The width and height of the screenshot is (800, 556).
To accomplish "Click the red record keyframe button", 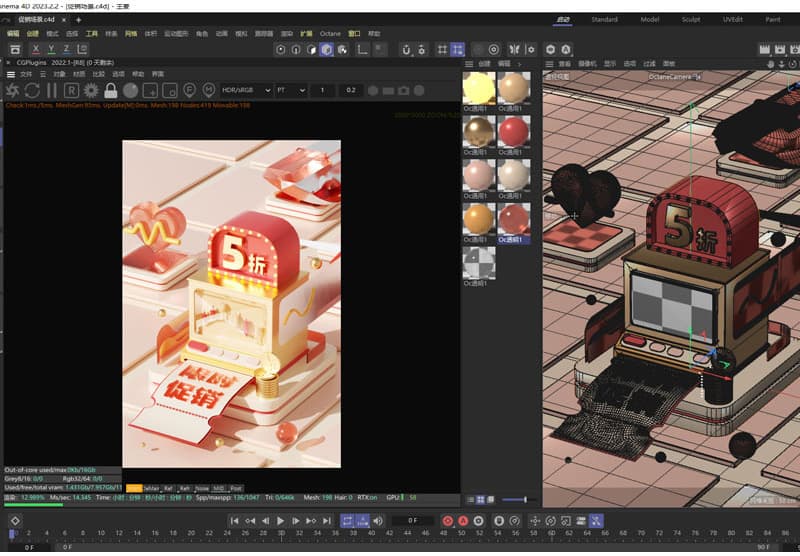I will 447,521.
